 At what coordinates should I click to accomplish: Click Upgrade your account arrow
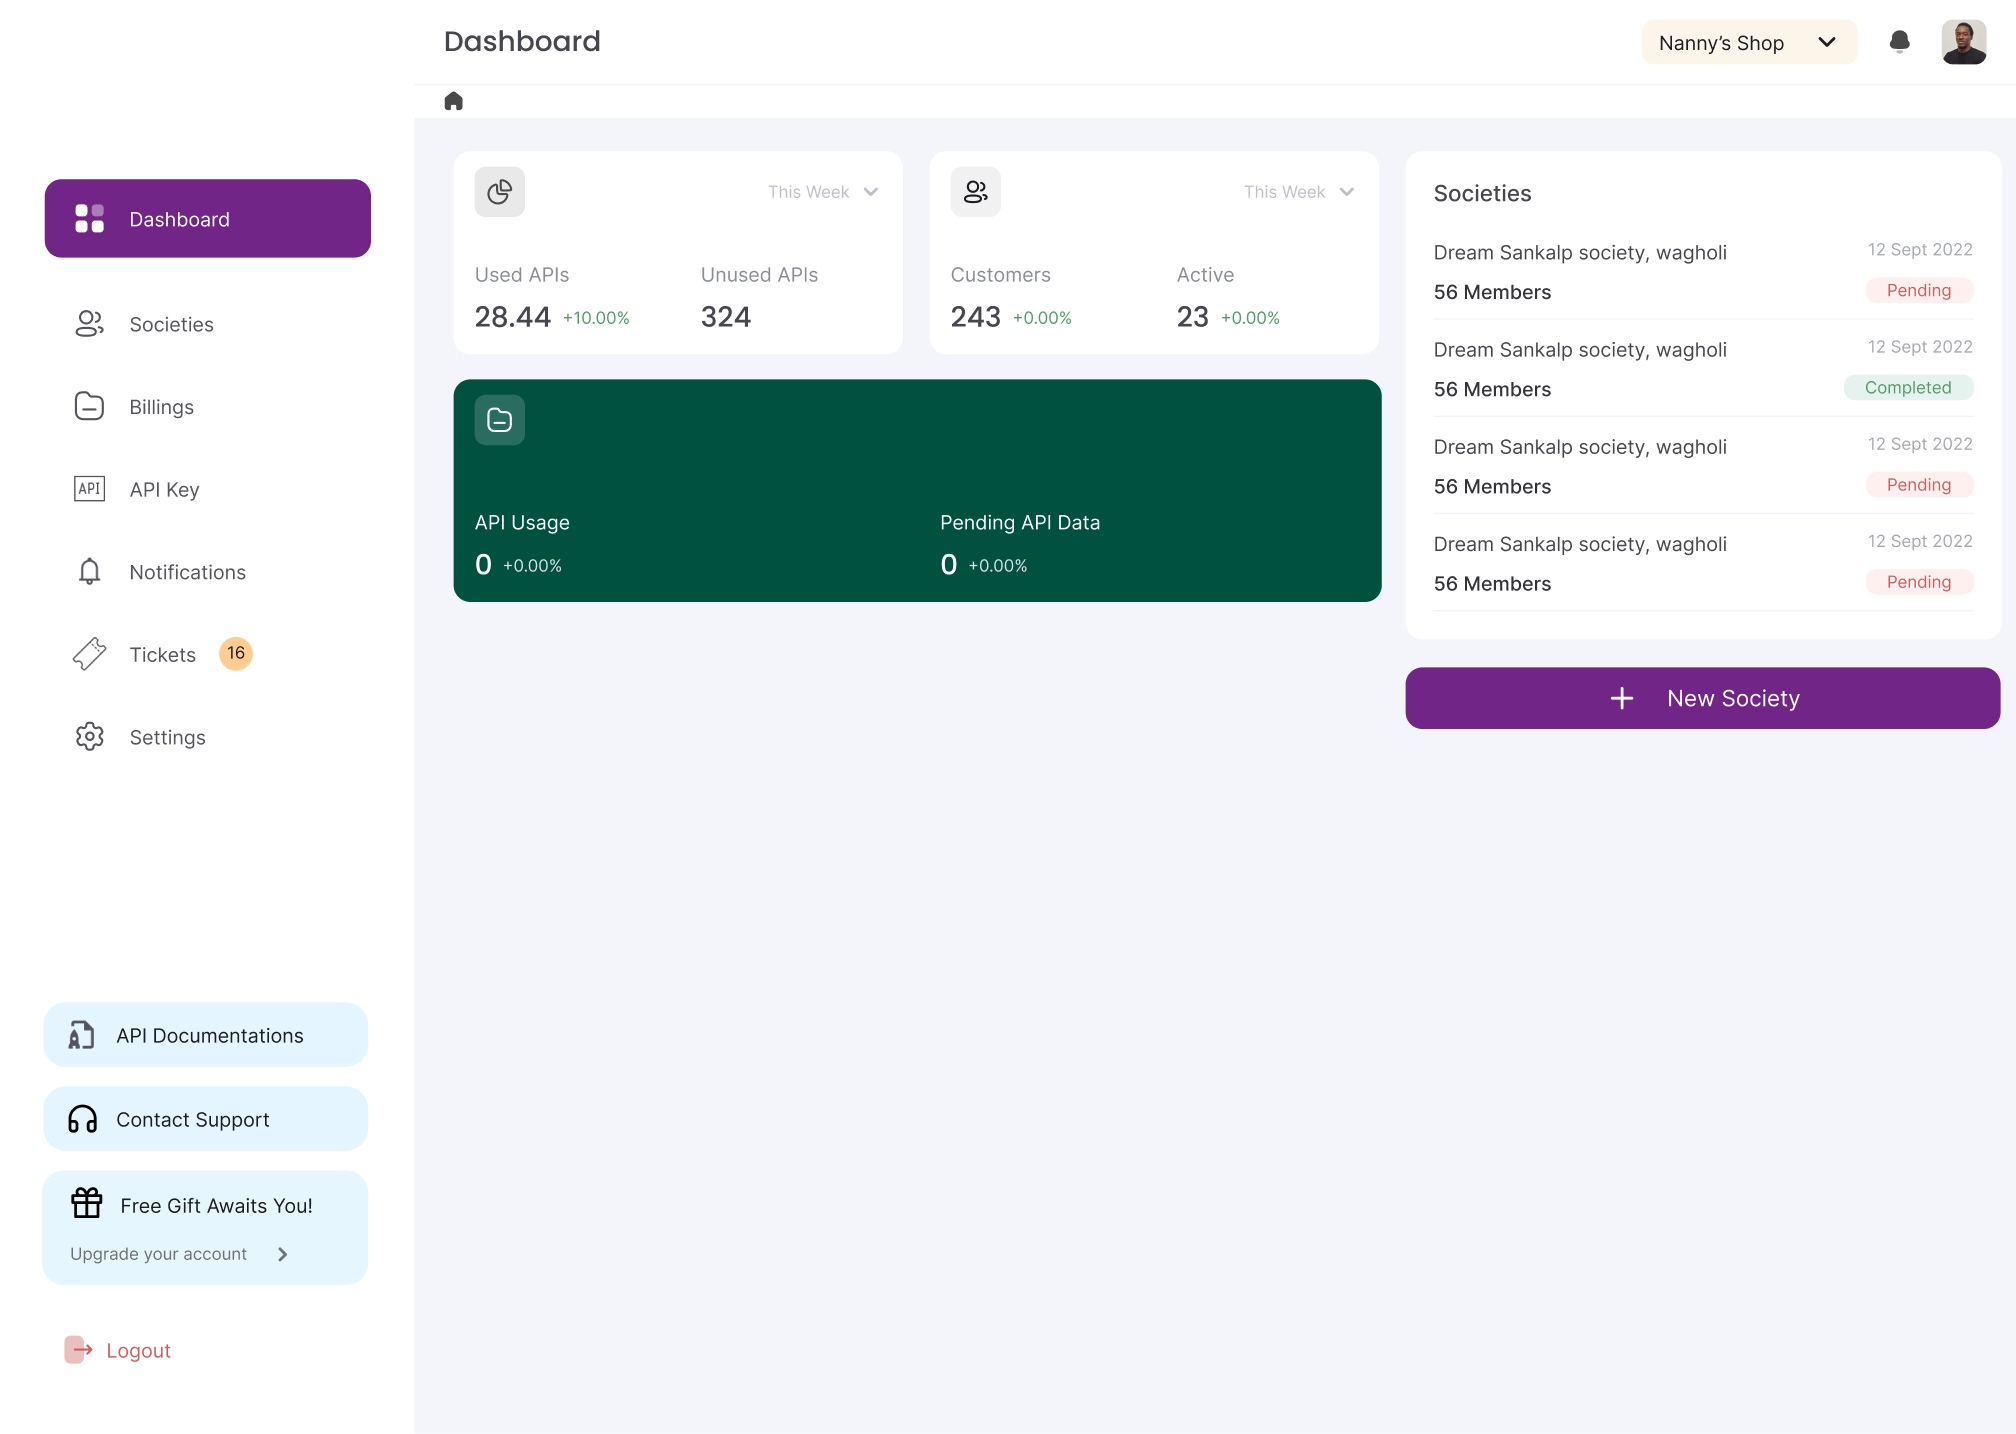282,1254
